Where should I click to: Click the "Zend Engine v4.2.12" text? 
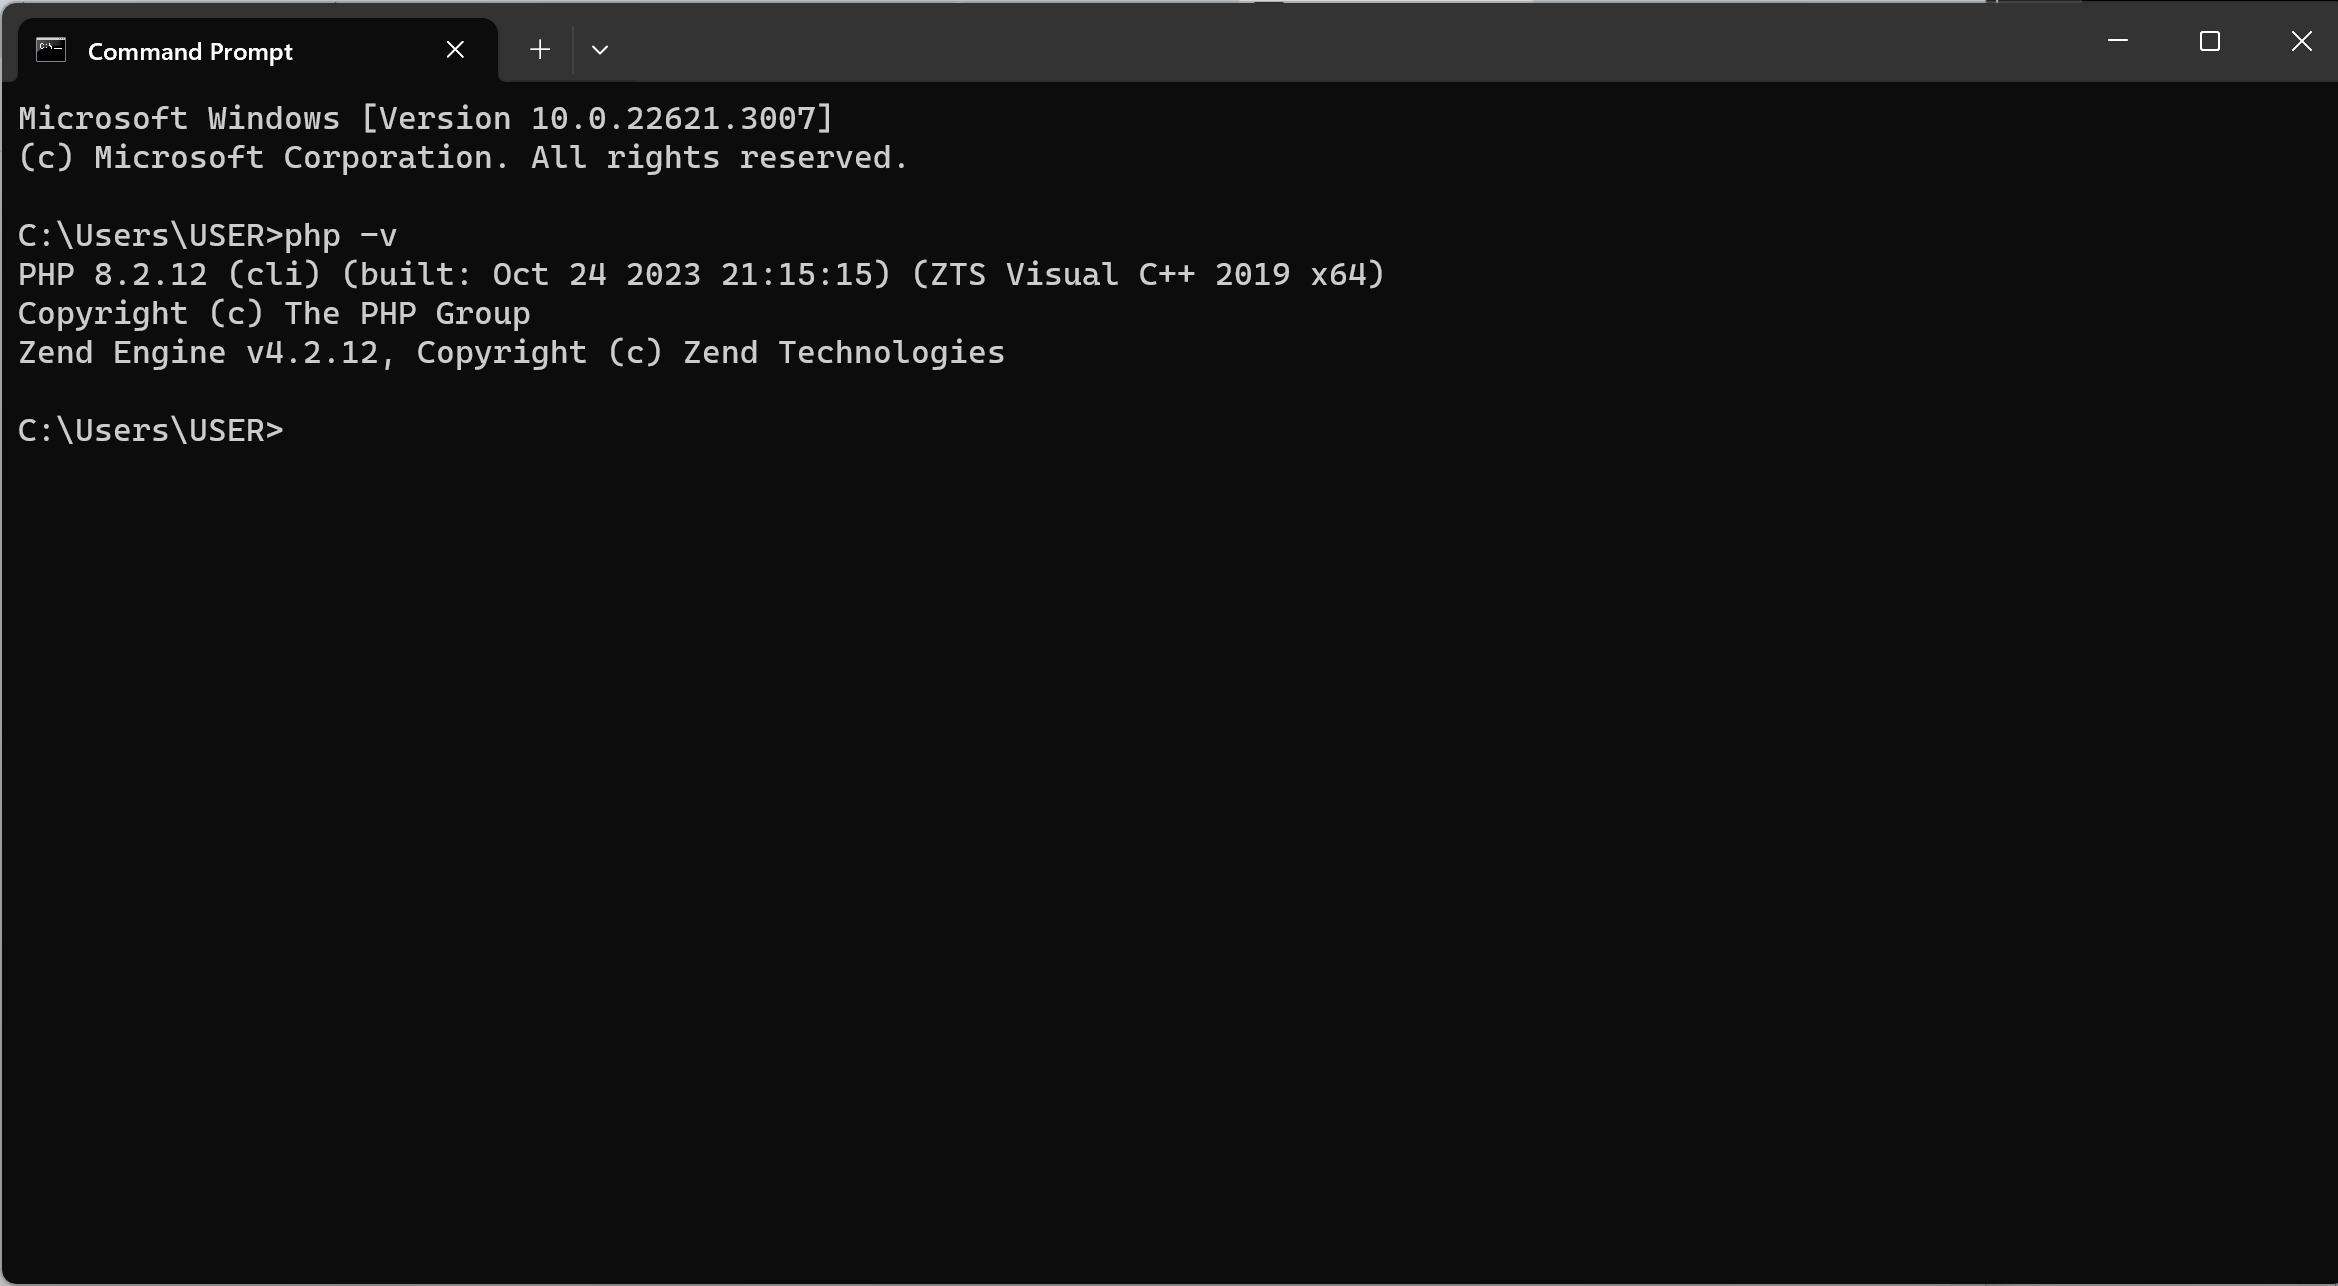click(198, 353)
